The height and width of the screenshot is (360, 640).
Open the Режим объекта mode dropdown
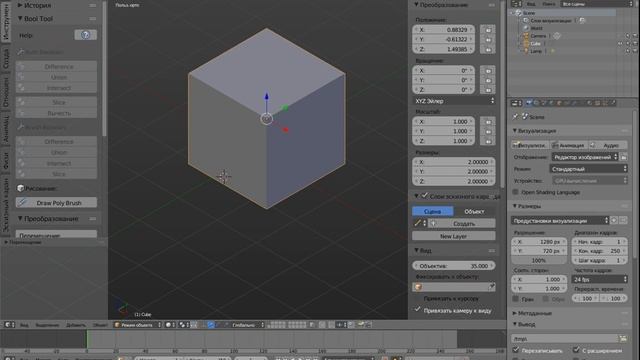(138, 325)
